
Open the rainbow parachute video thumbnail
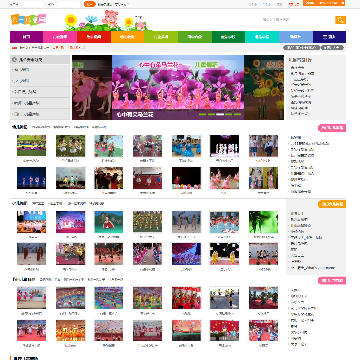point(31,146)
